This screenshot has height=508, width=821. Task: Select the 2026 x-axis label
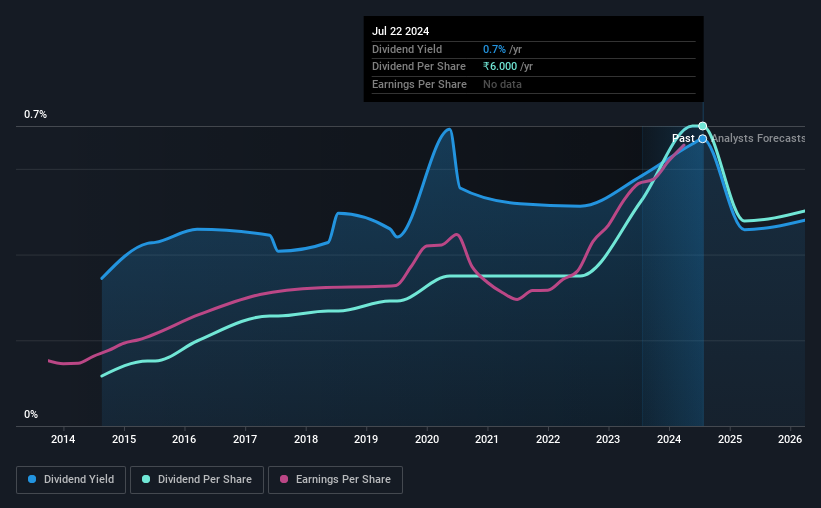[x=790, y=439]
